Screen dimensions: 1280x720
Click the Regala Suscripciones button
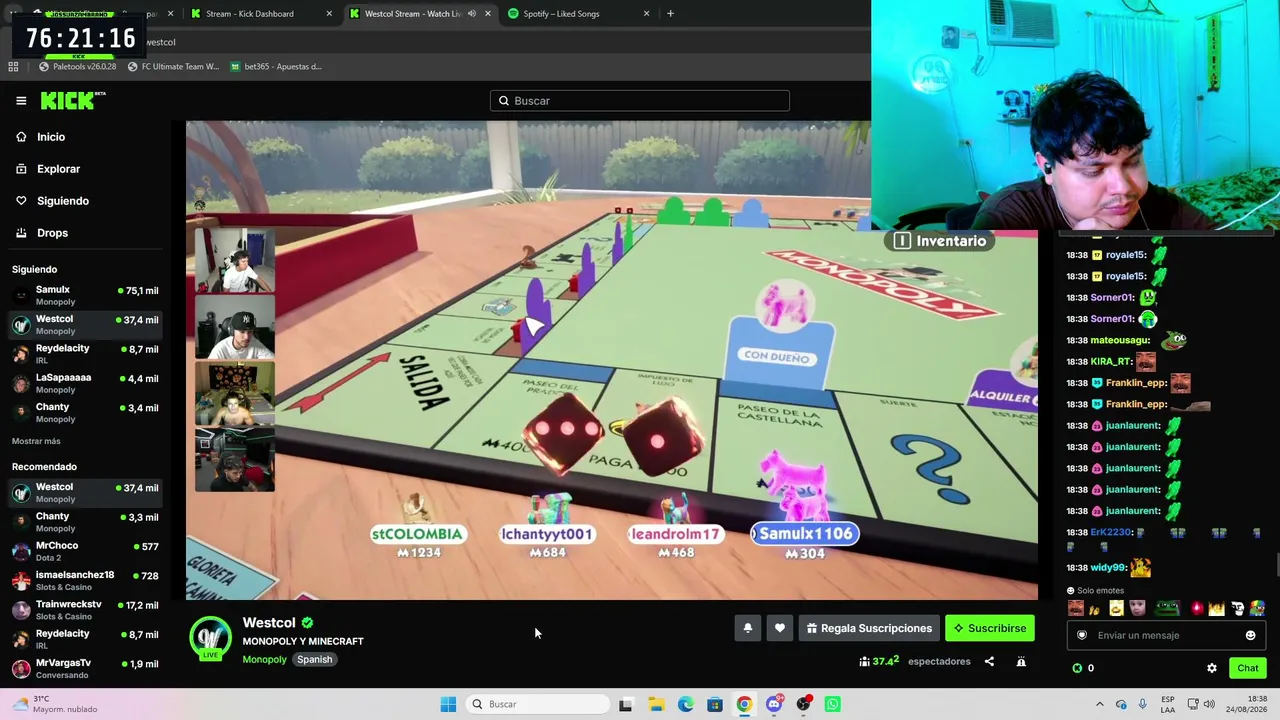click(869, 628)
